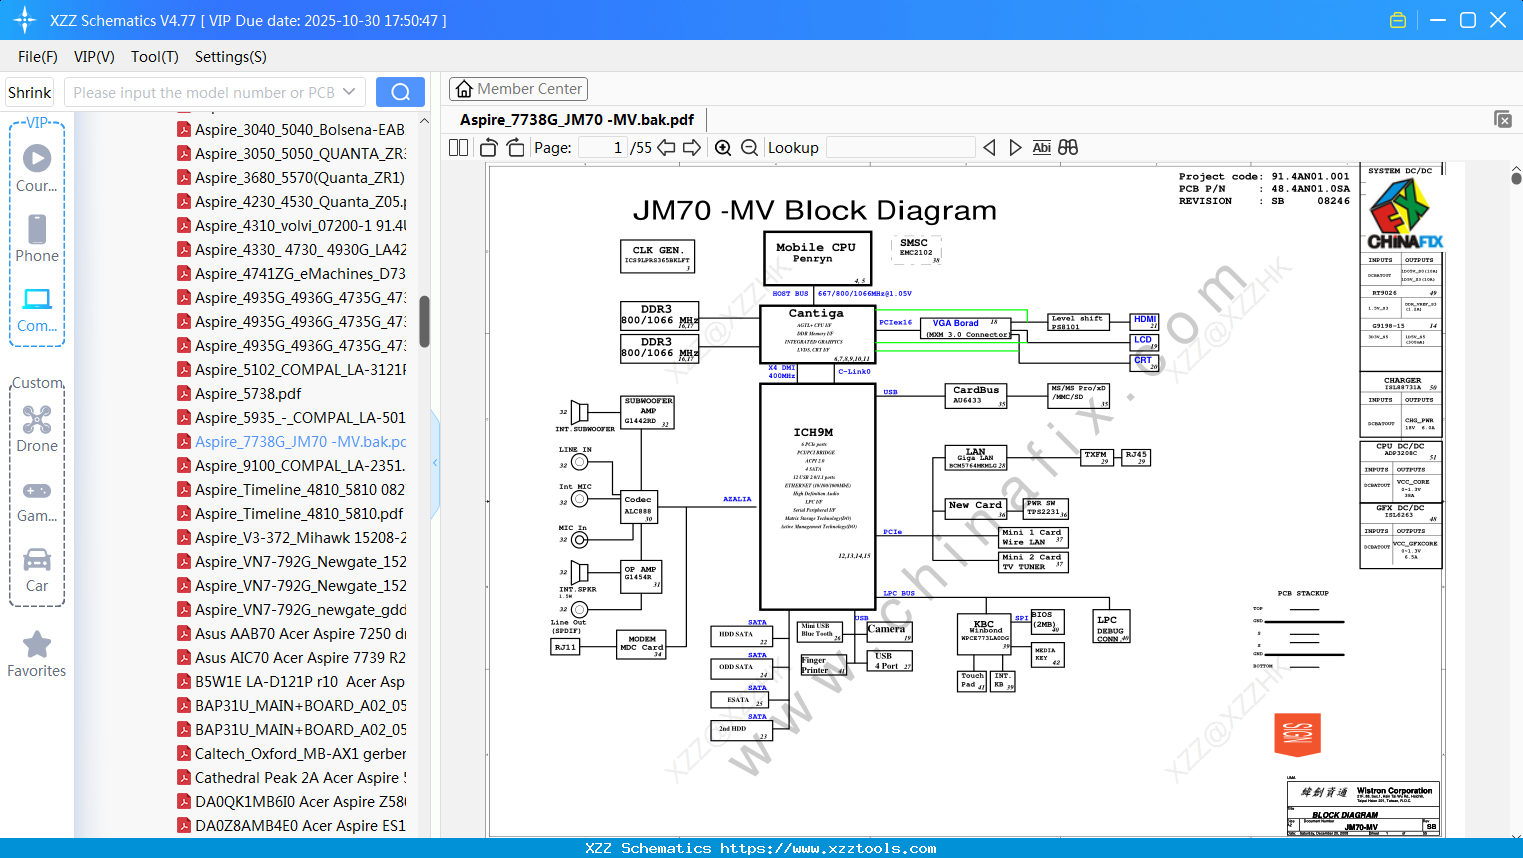Open Aspire_9100_COMPAL_LA-2351 file
The width and height of the screenshot is (1523, 858).
coord(300,466)
